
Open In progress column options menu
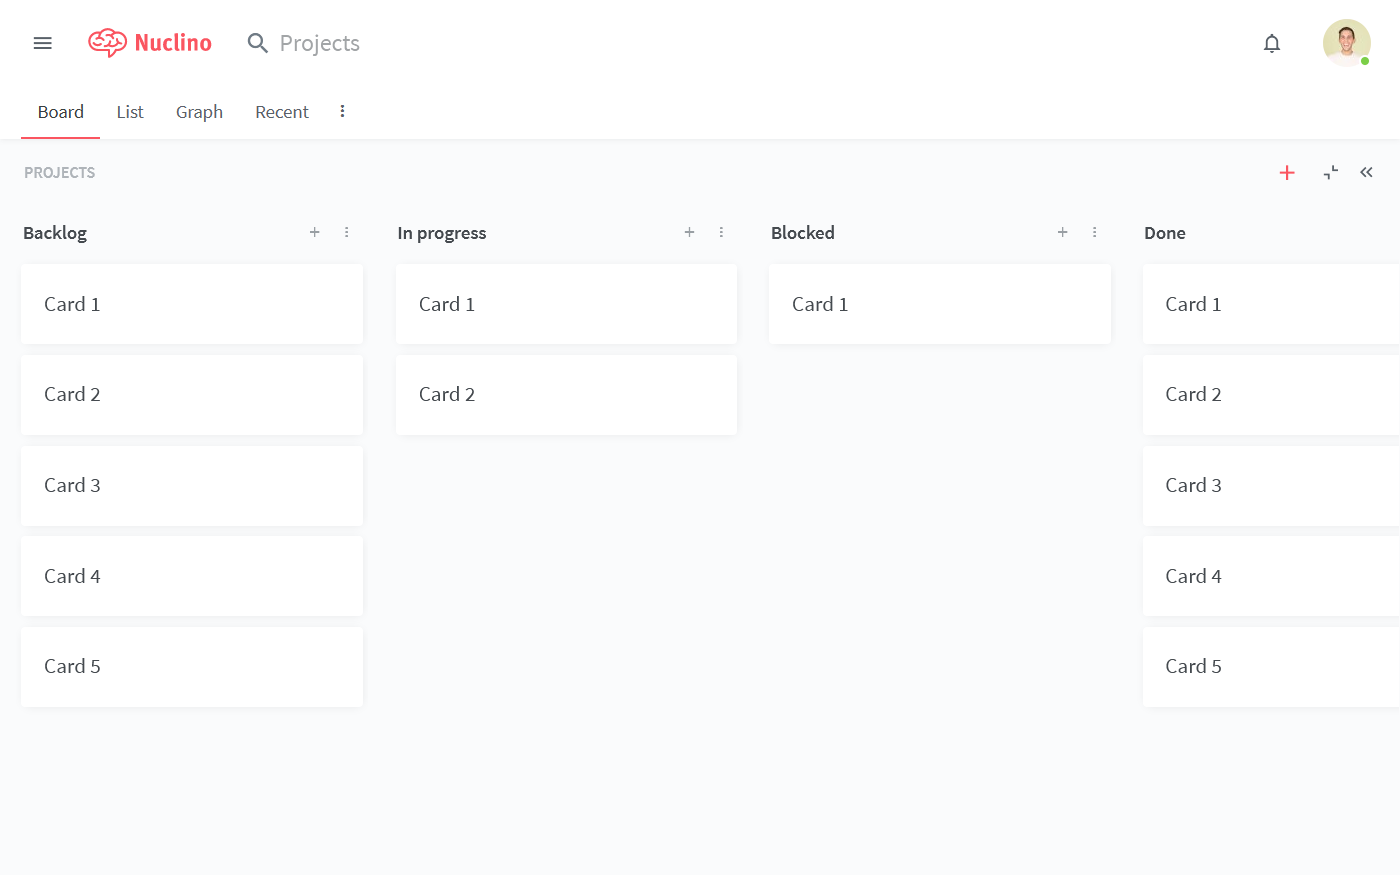tap(721, 232)
